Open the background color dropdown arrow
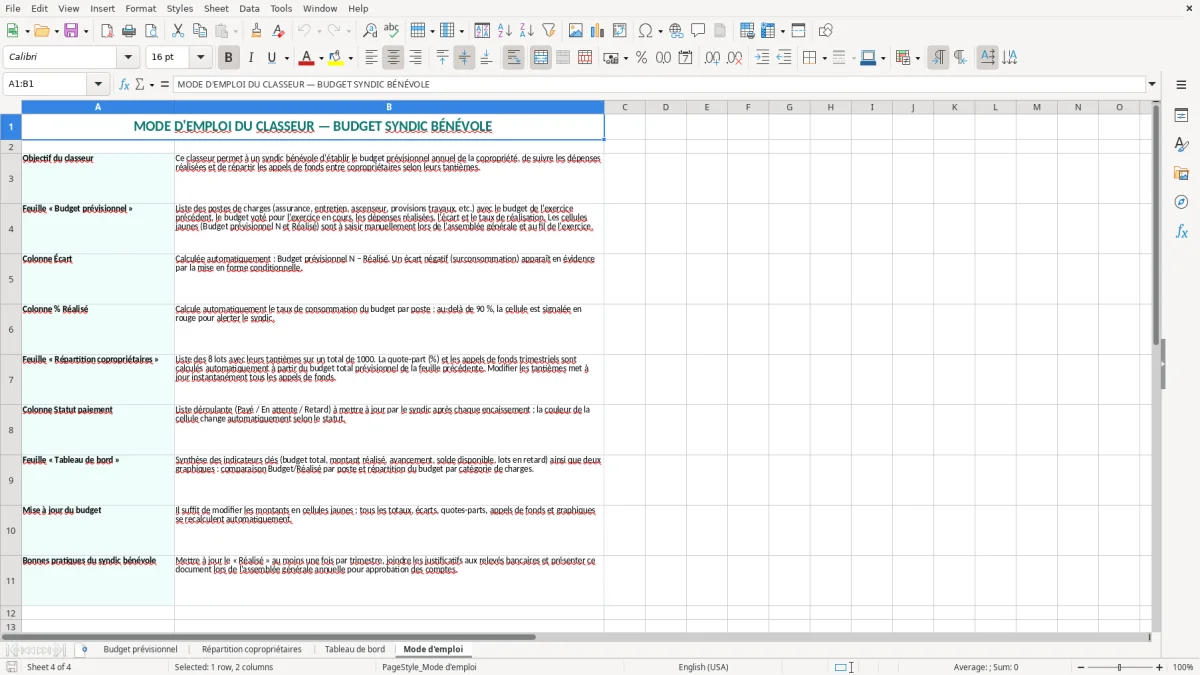The image size is (1200, 675). point(350,58)
